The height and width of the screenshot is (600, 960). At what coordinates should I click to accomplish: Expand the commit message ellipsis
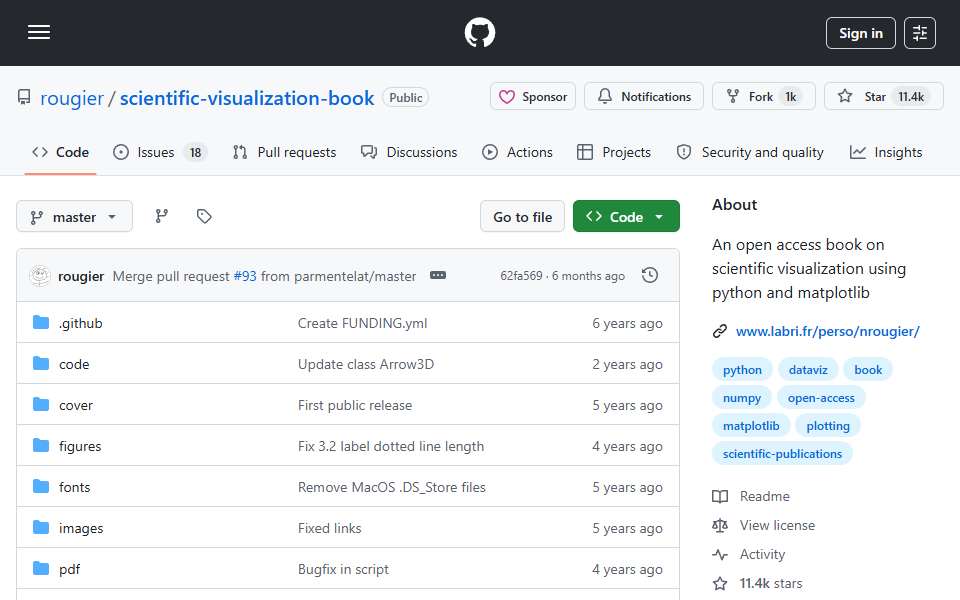(438, 276)
